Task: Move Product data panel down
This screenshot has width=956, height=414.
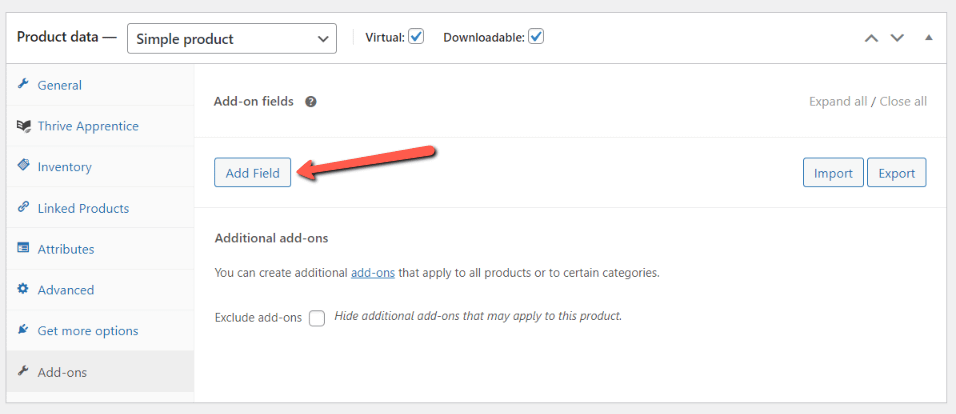Action: (x=897, y=38)
